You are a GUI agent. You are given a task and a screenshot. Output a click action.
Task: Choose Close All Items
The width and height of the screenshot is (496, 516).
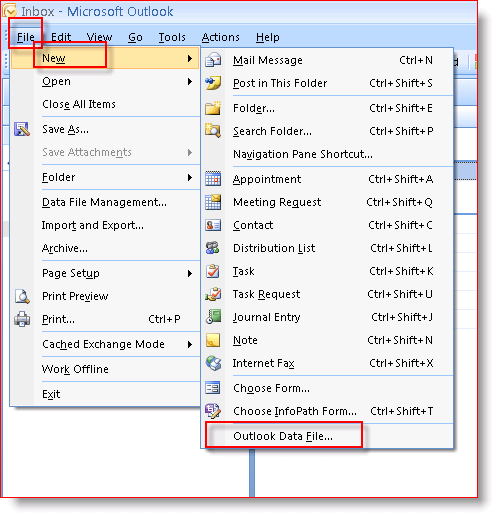(x=105, y=104)
